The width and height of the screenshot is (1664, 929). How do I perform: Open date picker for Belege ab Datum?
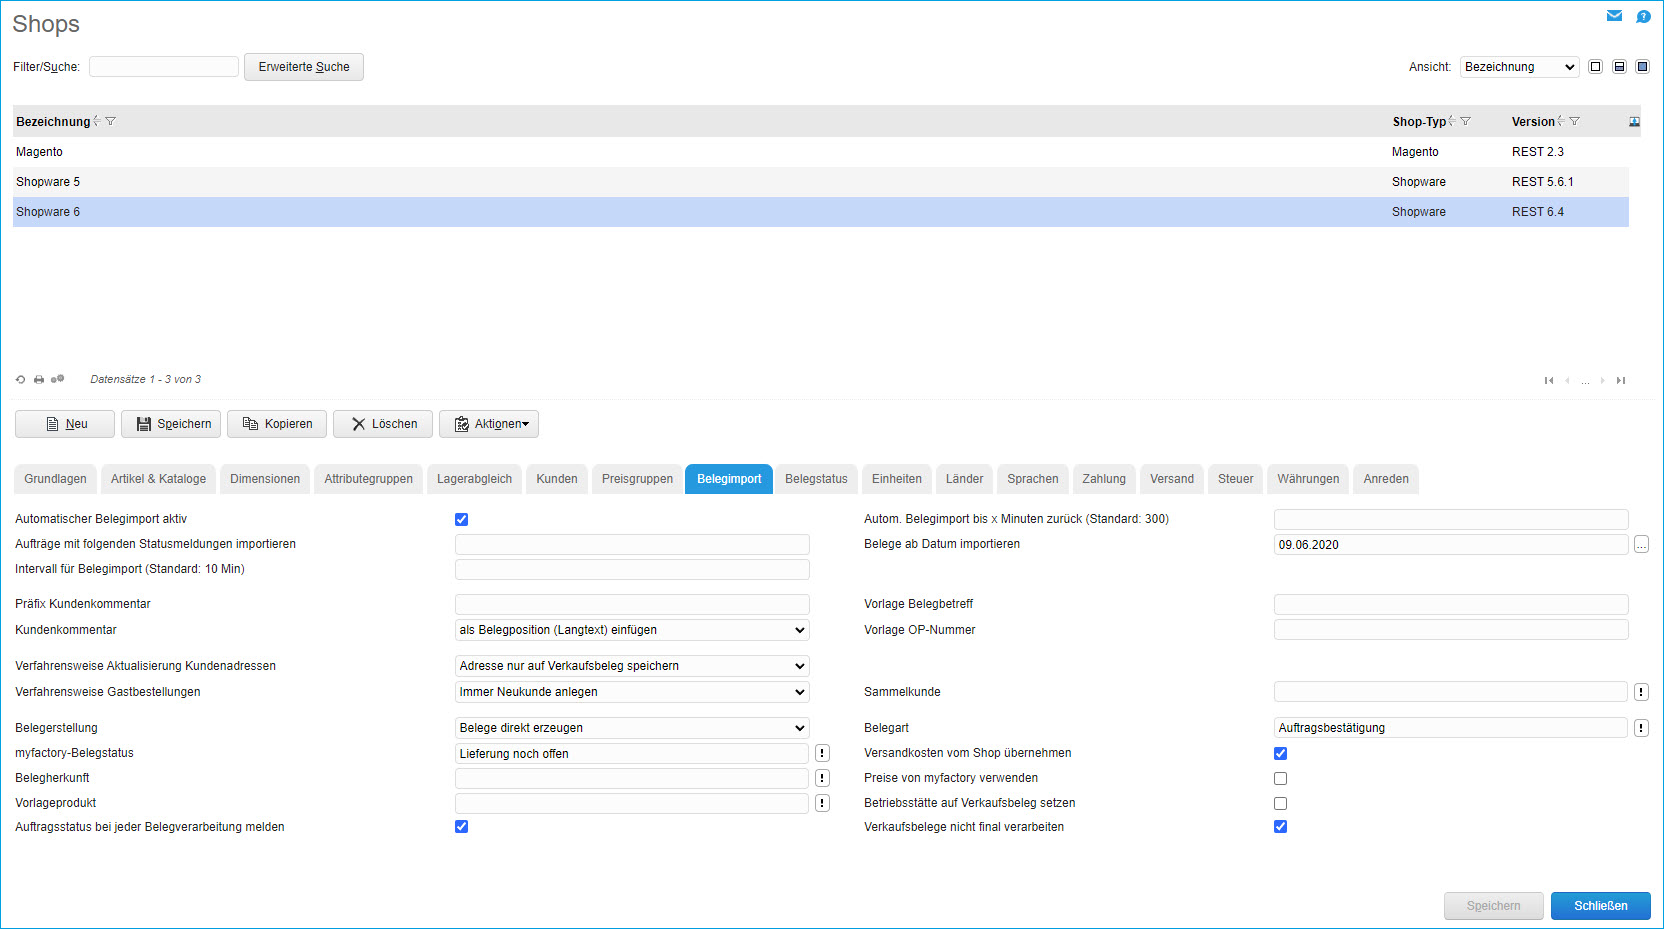coord(1641,545)
